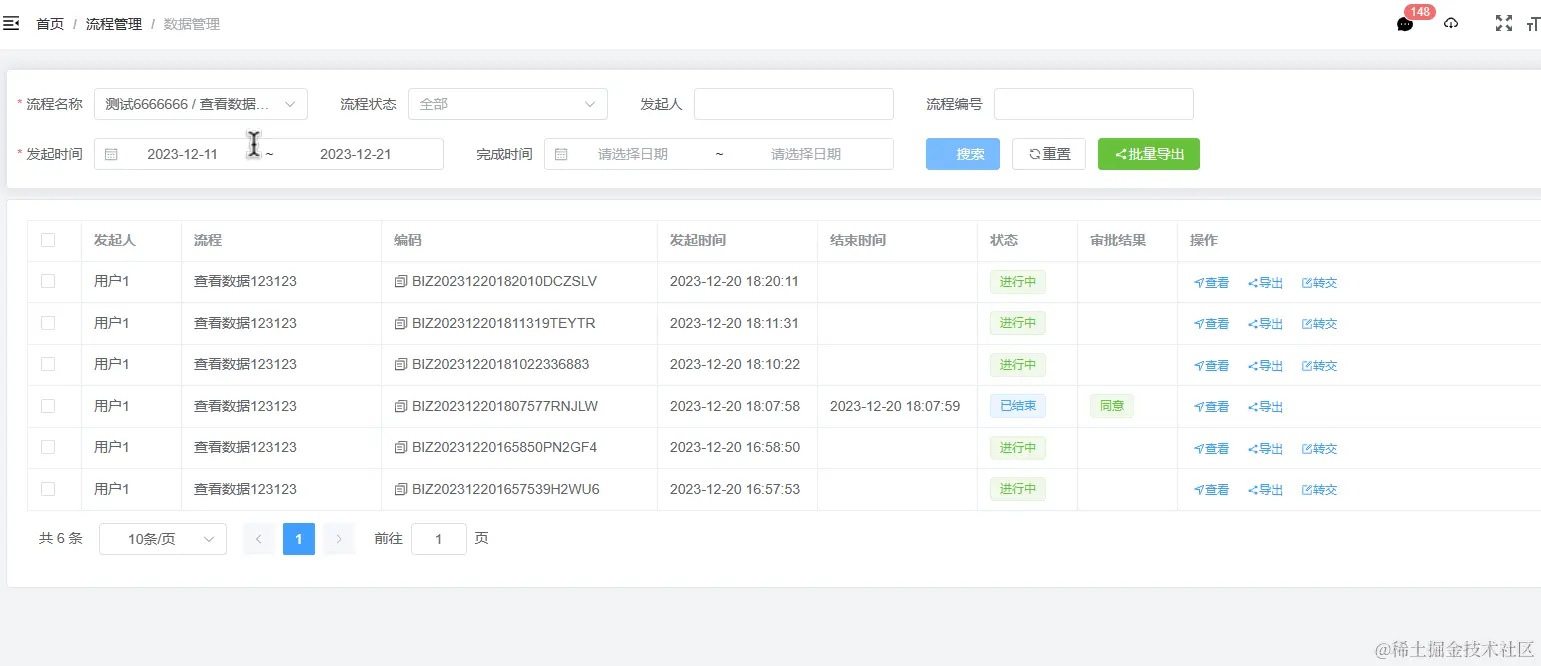Check the row BIZ202312201811319TEYTR checkbox

[x=48, y=323]
